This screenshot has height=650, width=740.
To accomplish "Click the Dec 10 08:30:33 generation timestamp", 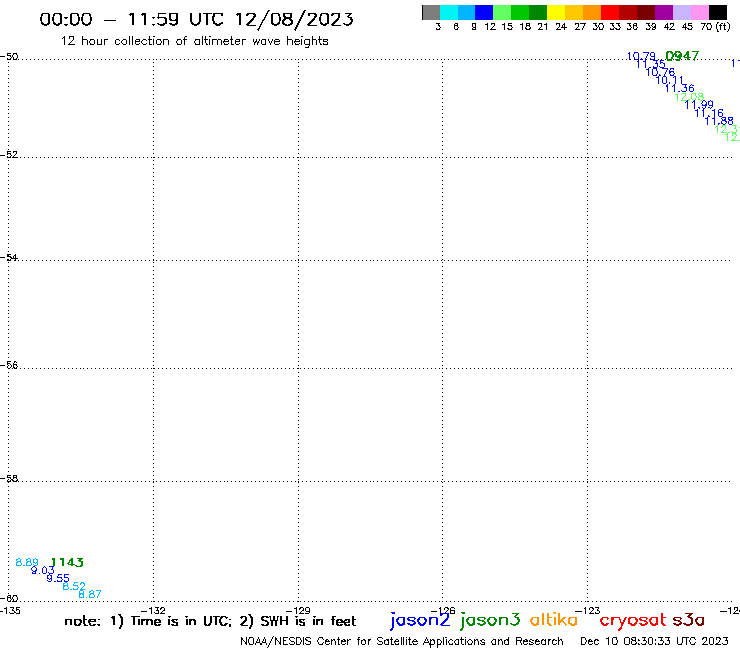I will pos(654,641).
